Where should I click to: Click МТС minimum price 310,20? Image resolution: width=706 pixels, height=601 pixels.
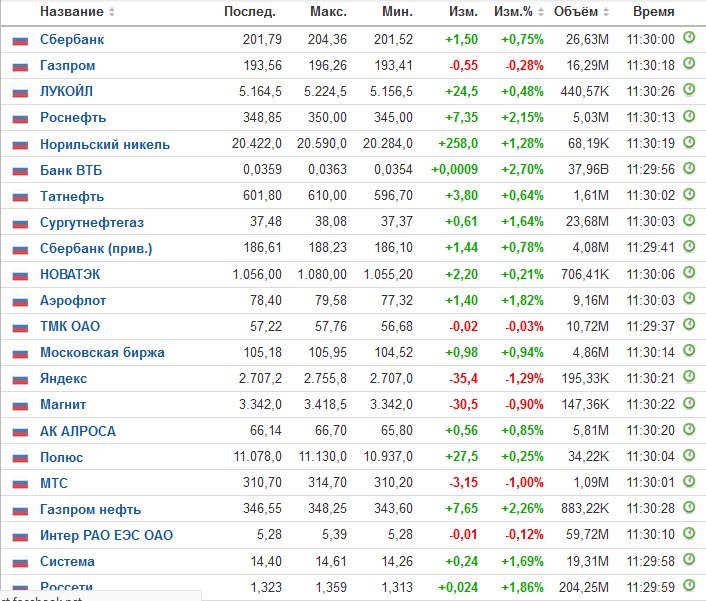(393, 483)
